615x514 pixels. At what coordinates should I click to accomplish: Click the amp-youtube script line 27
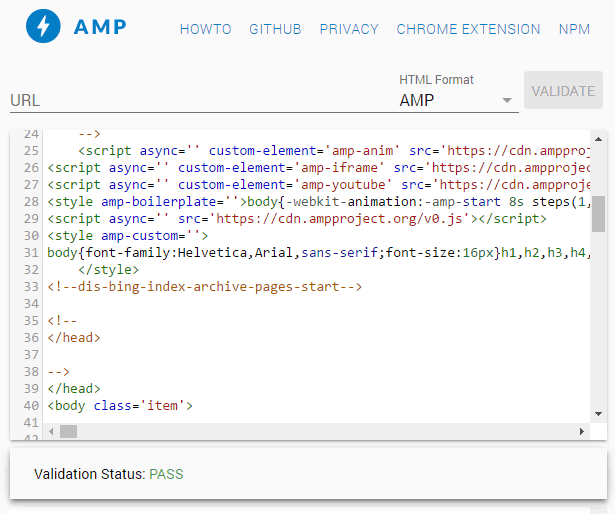318,185
